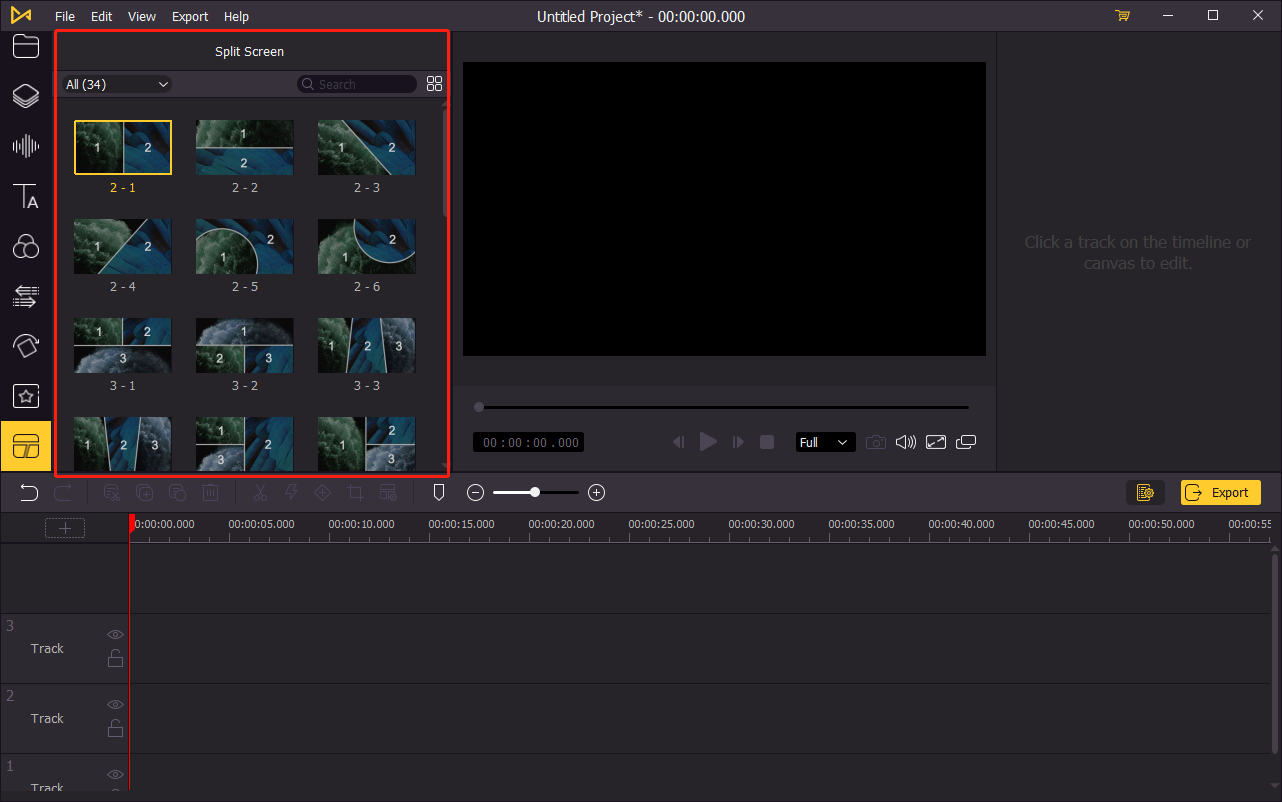Select the 2 - 5 split screen thumbnail
The height and width of the screenshot is (802, 1282).
pyautogui.click(x=245, y=247)
